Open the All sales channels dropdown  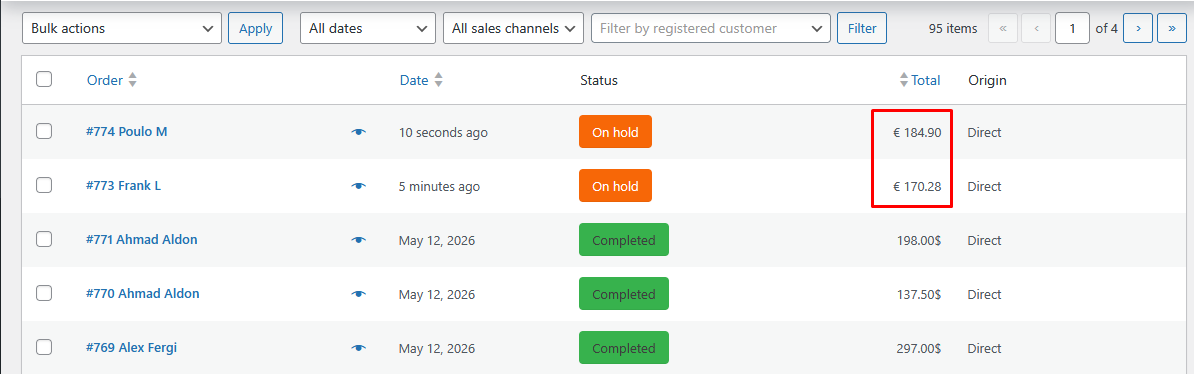[513, 28]
